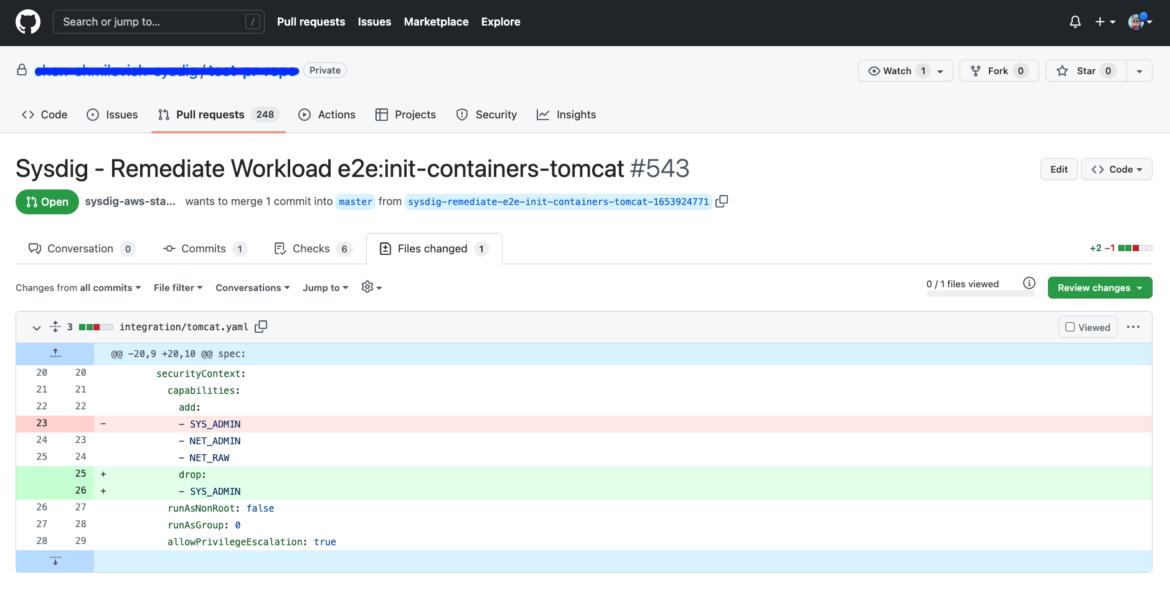Viewport: 1170px width, 592px height.
Task: Open the Actions tab
Action: coord(327,114)
